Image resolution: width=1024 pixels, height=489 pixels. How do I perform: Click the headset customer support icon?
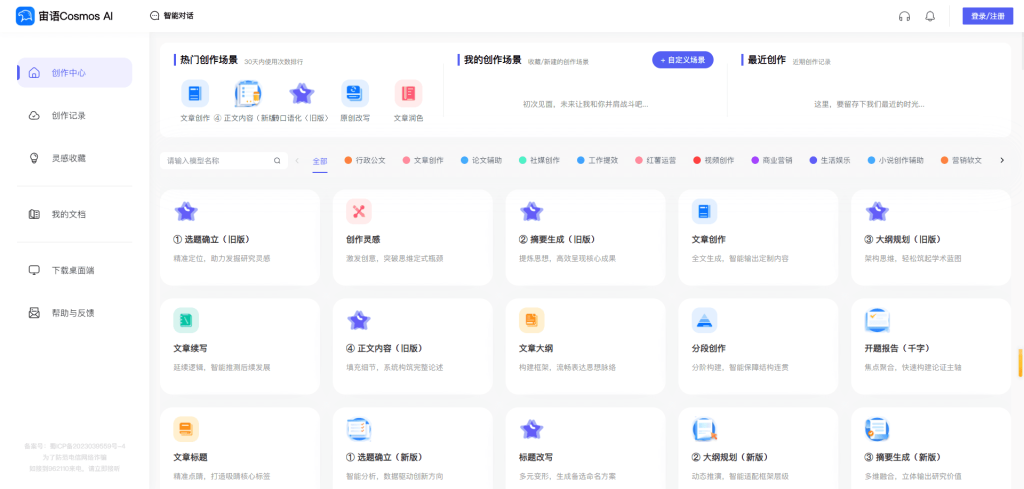point(904,16)
